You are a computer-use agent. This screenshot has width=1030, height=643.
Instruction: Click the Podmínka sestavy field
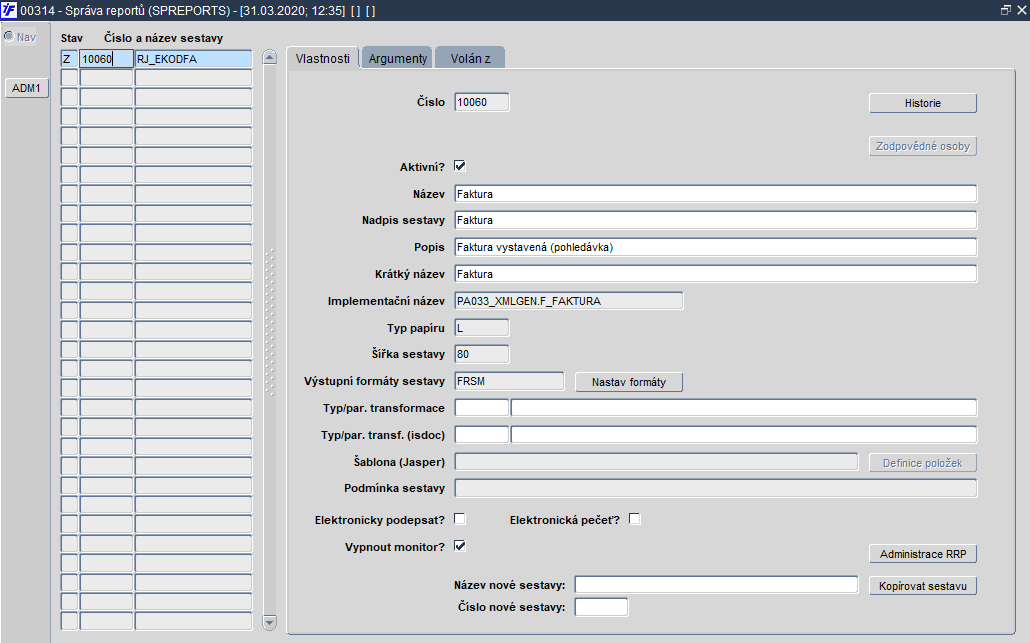[x=715, y=488]
